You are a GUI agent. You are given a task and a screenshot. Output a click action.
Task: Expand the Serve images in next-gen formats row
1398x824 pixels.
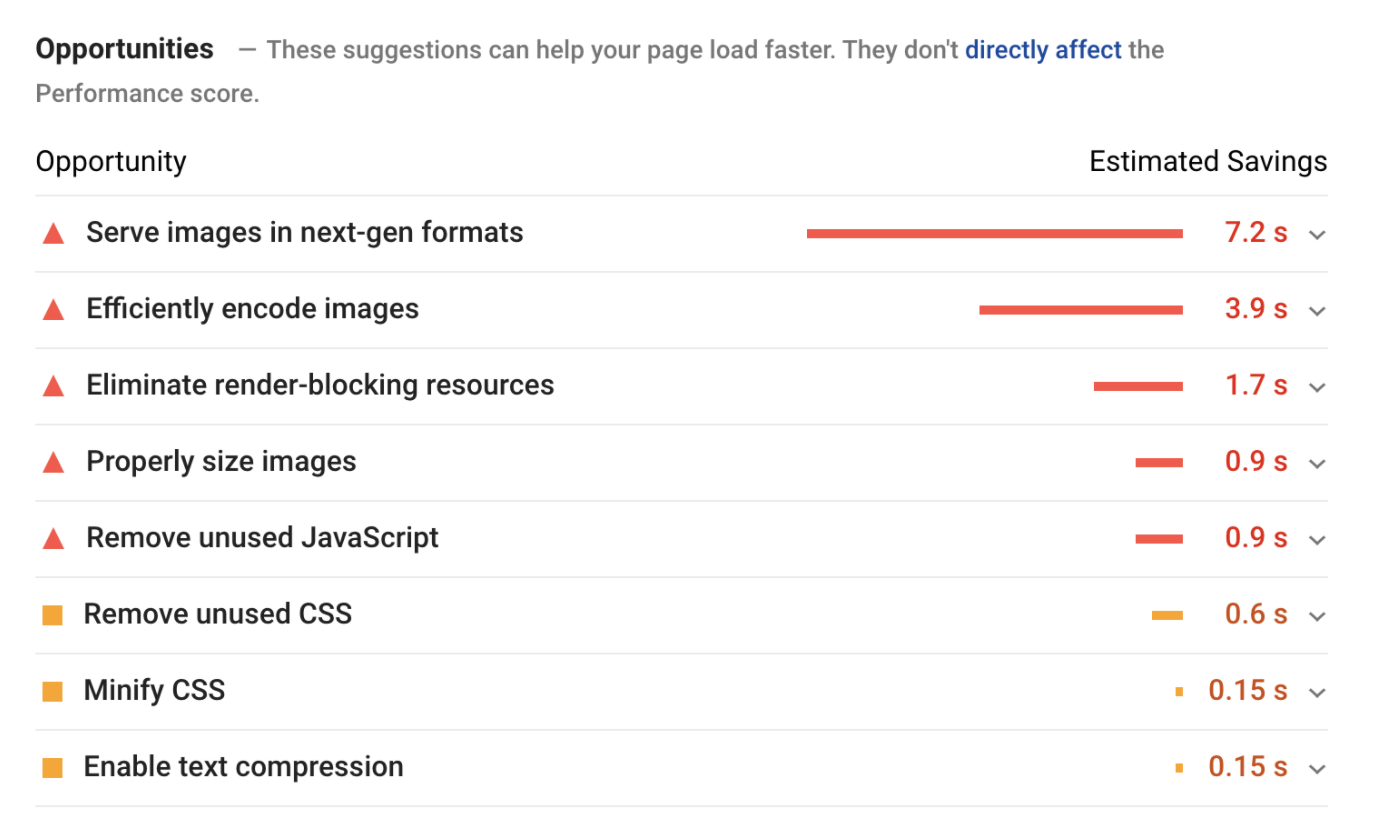[x=1316, y=234]
